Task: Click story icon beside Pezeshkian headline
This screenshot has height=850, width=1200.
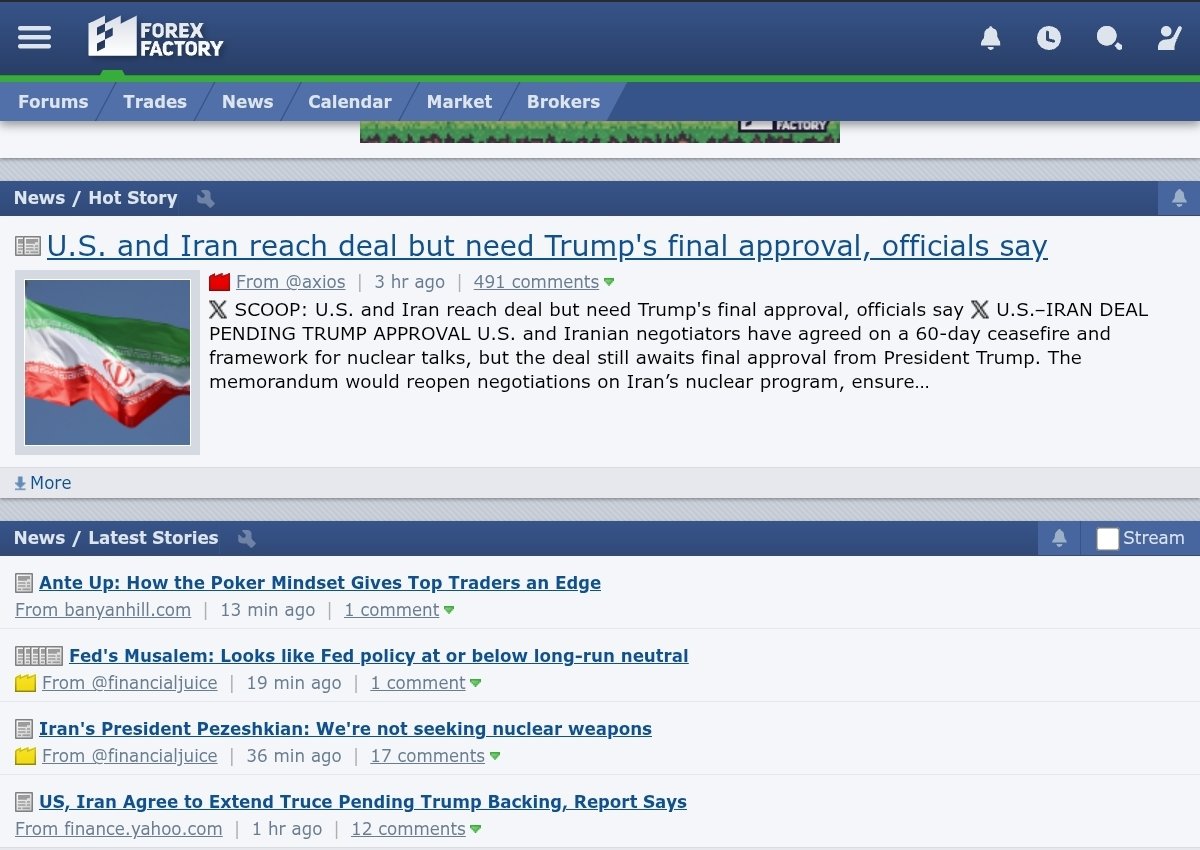Action: (x=24, y=729)
